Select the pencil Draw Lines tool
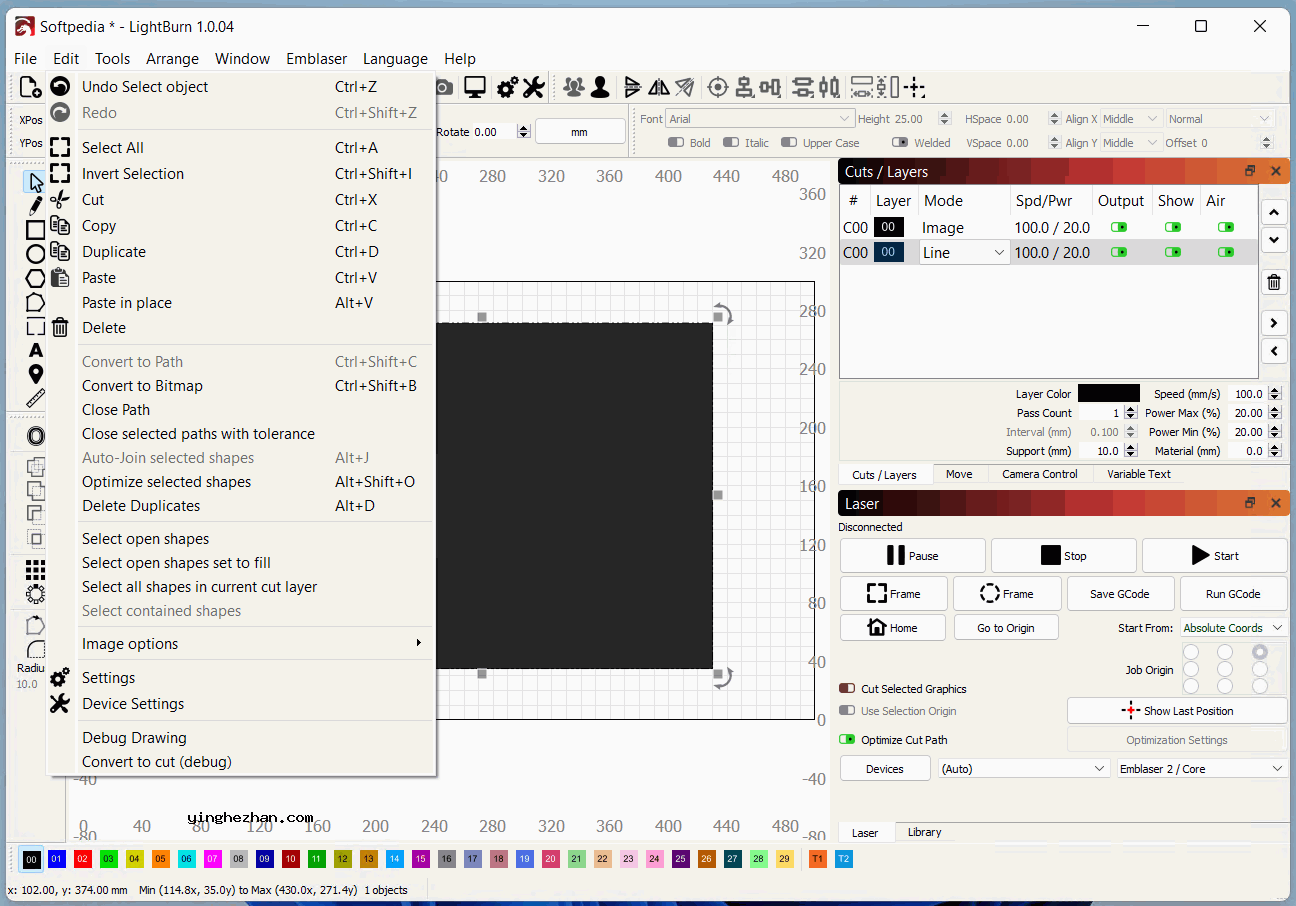The image size is (1296, 906). click(36, 206)
